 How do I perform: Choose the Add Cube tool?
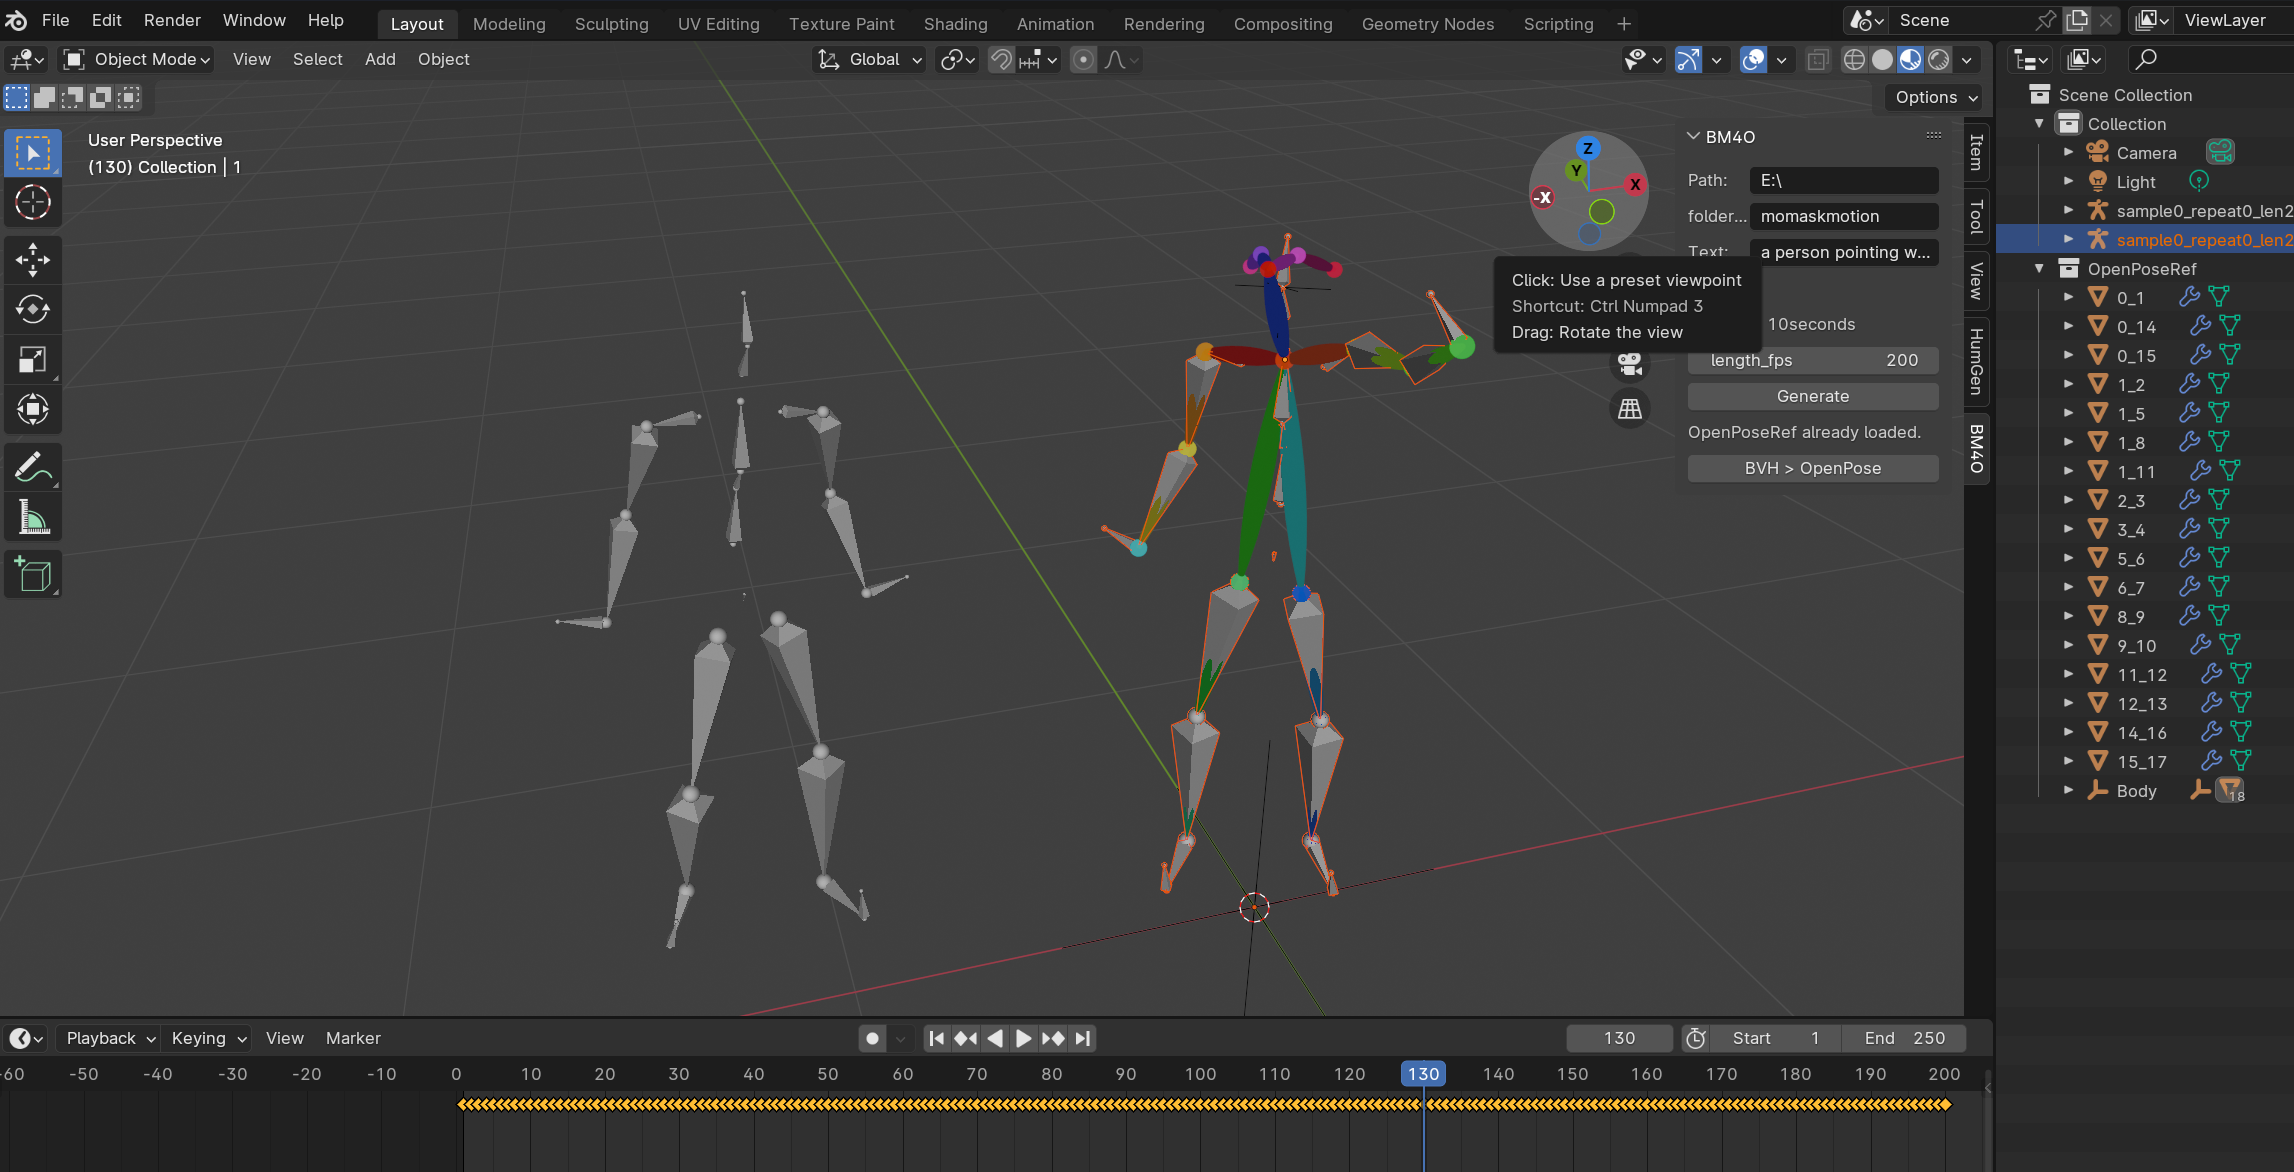33,575
